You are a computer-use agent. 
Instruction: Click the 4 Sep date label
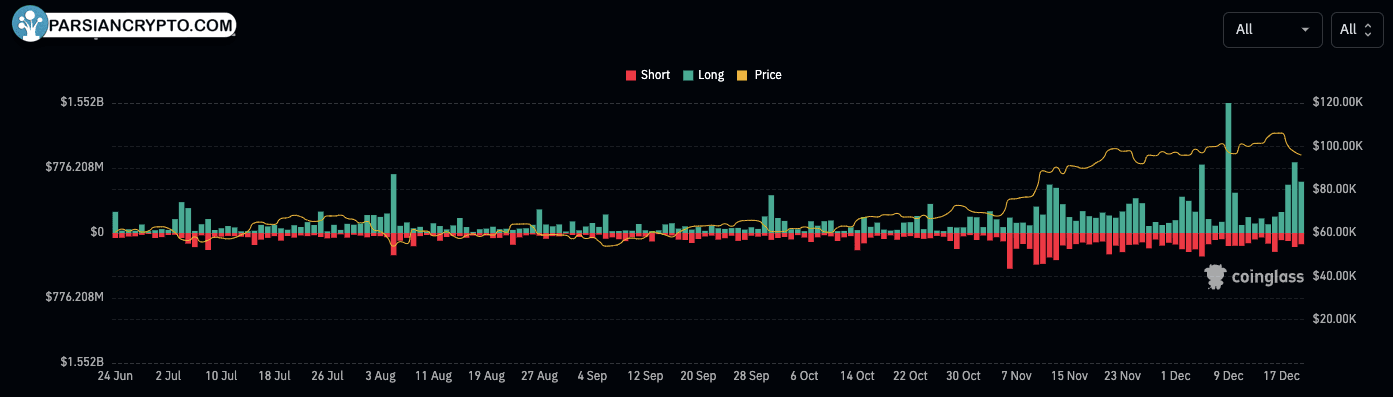click(592, 376)
